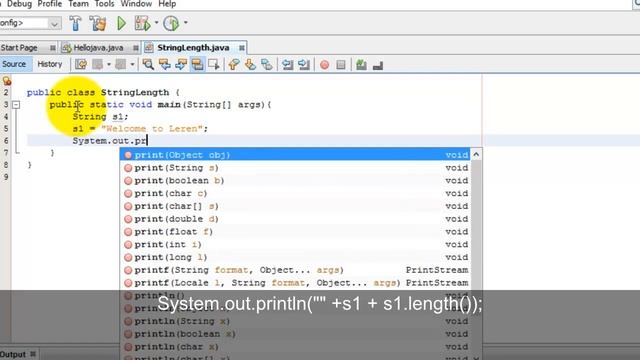Select the StringLength.java tab

click(193, 48)
